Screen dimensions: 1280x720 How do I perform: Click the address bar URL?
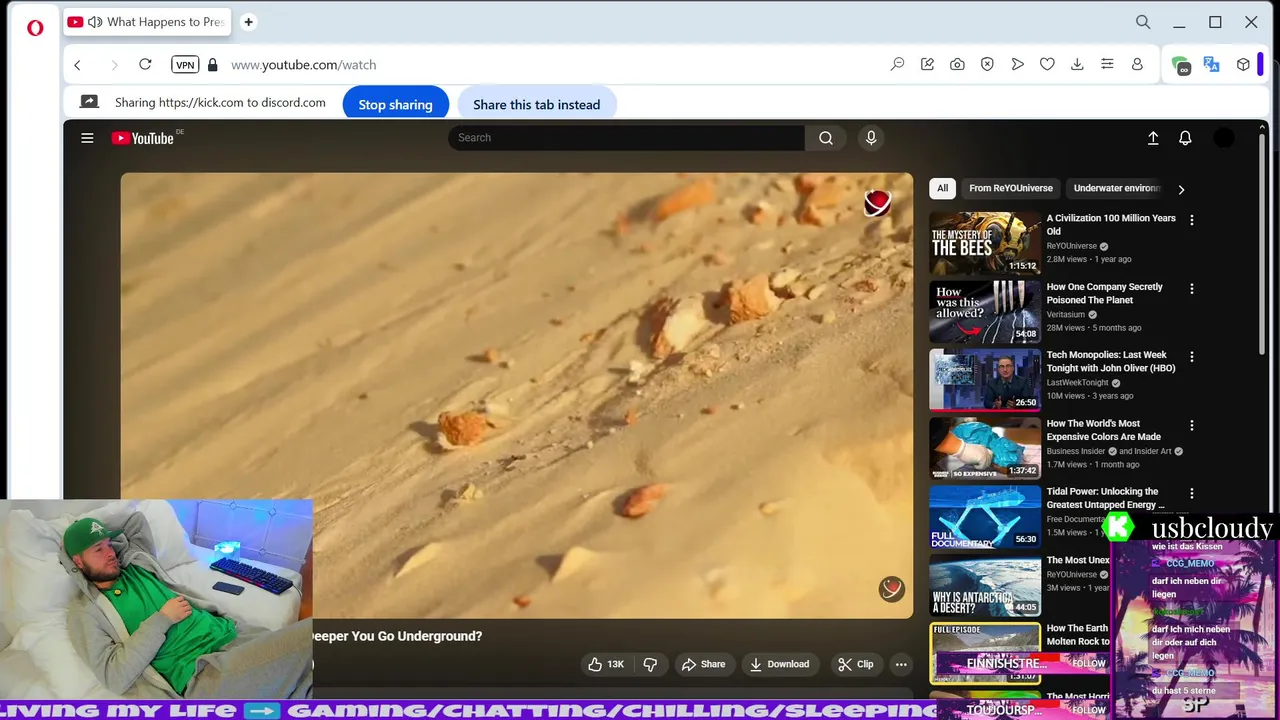[x=304, y=65]
